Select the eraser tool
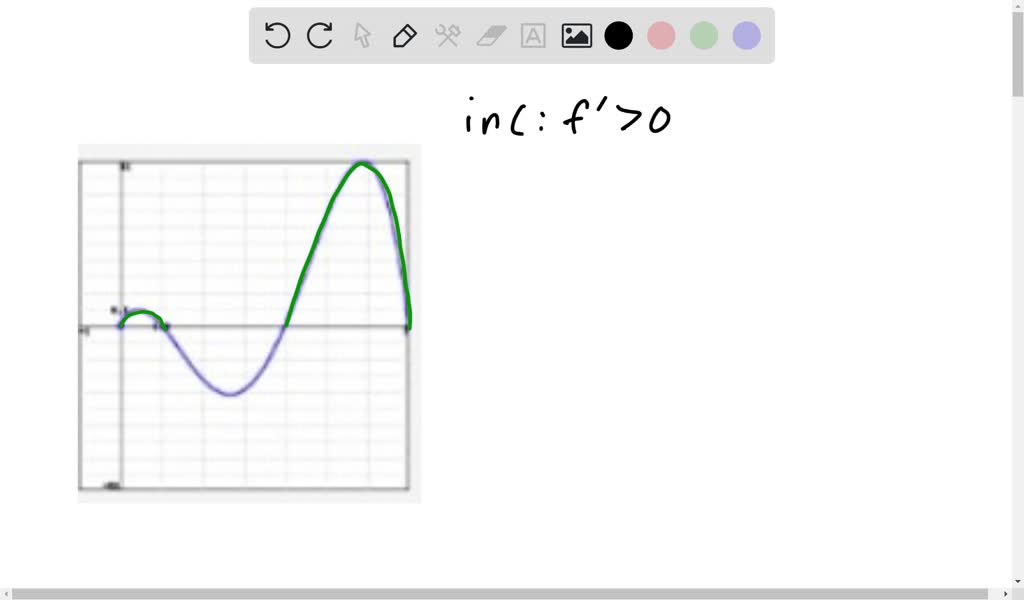 [489, 36]
